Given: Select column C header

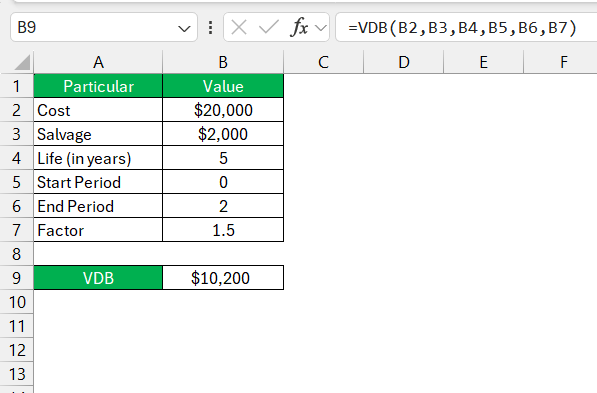Looking at the screenshot, I should click(324, 62).
